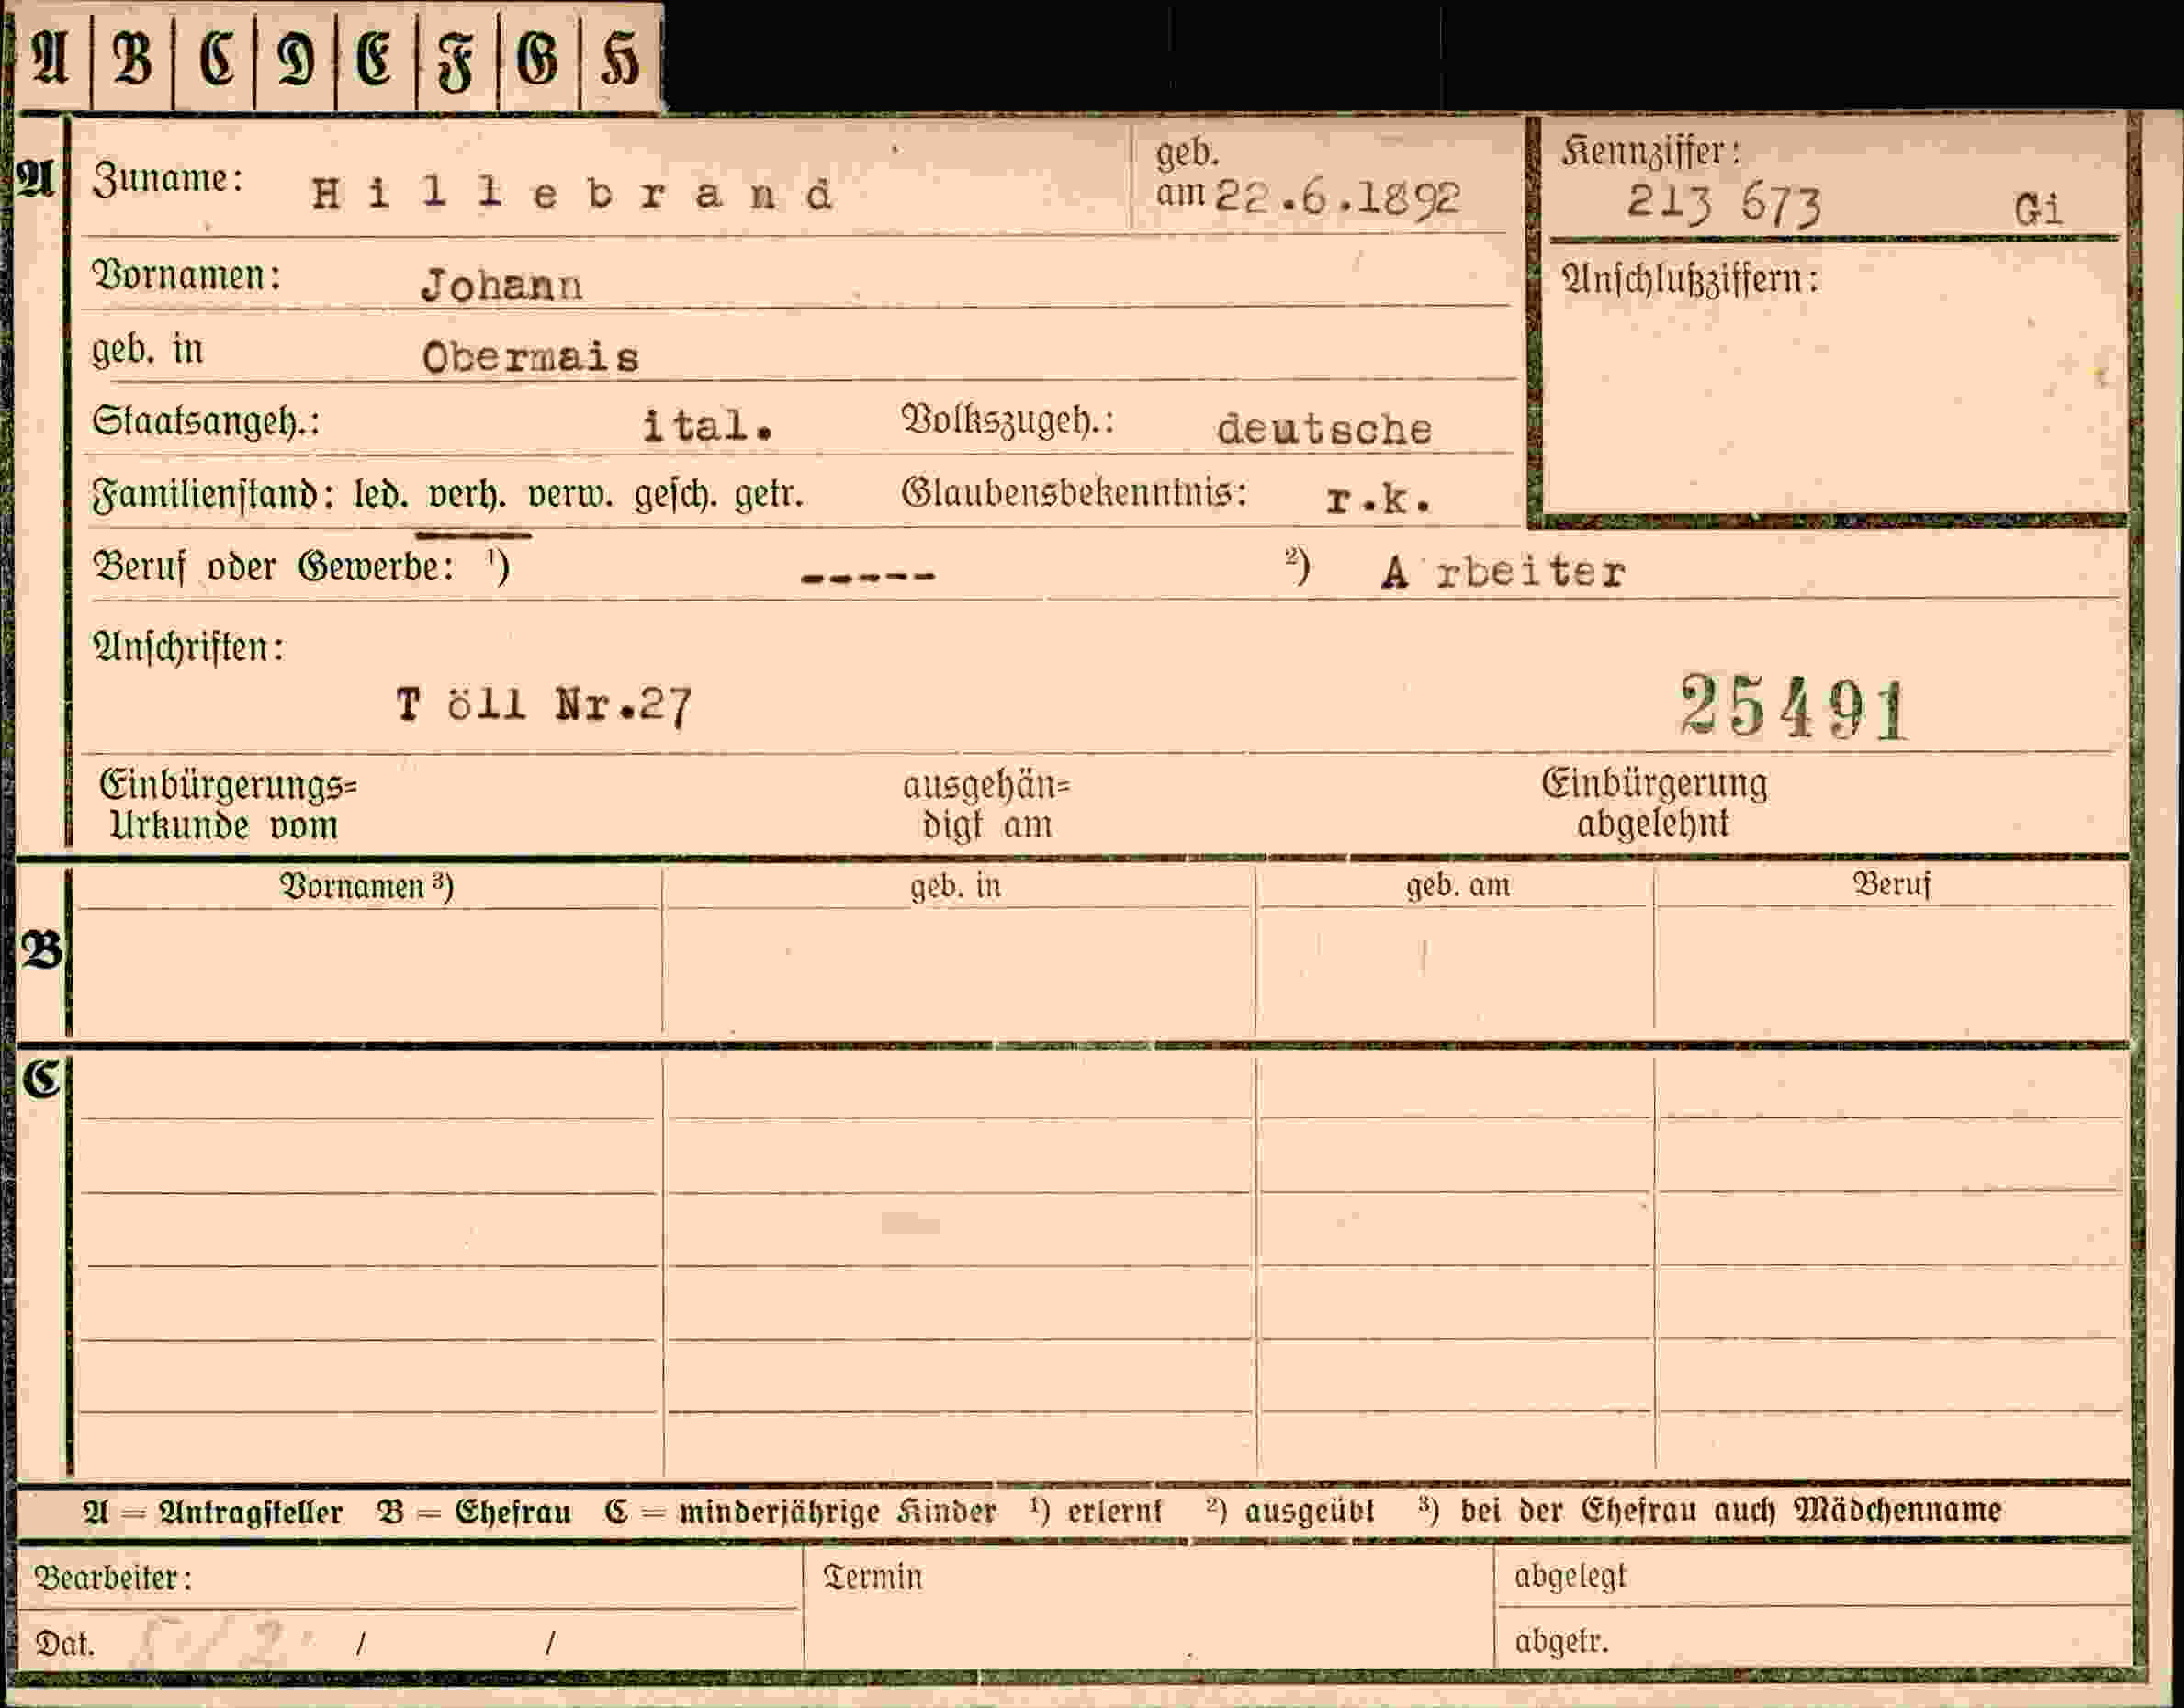Click the 'abgetr.' field
The image size is (2184, 1708).
coord(1812,1638)
